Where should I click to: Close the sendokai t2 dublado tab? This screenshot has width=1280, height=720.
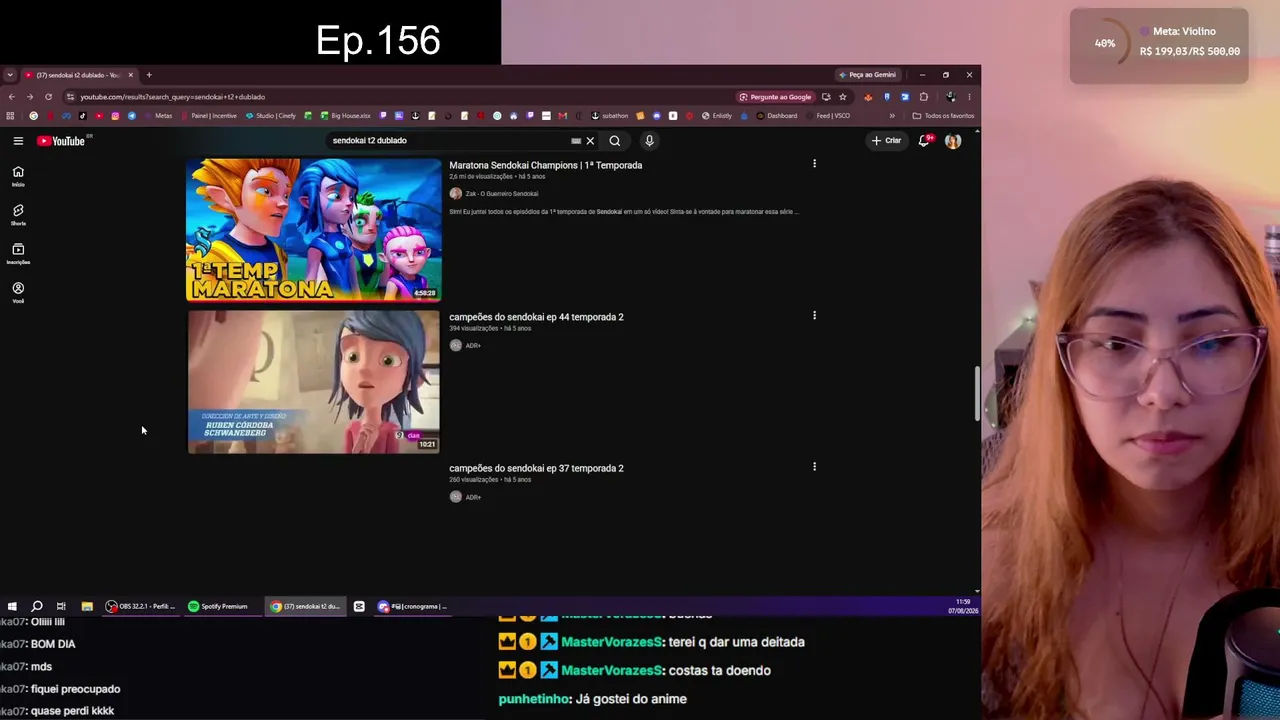[x=130, y=75]
